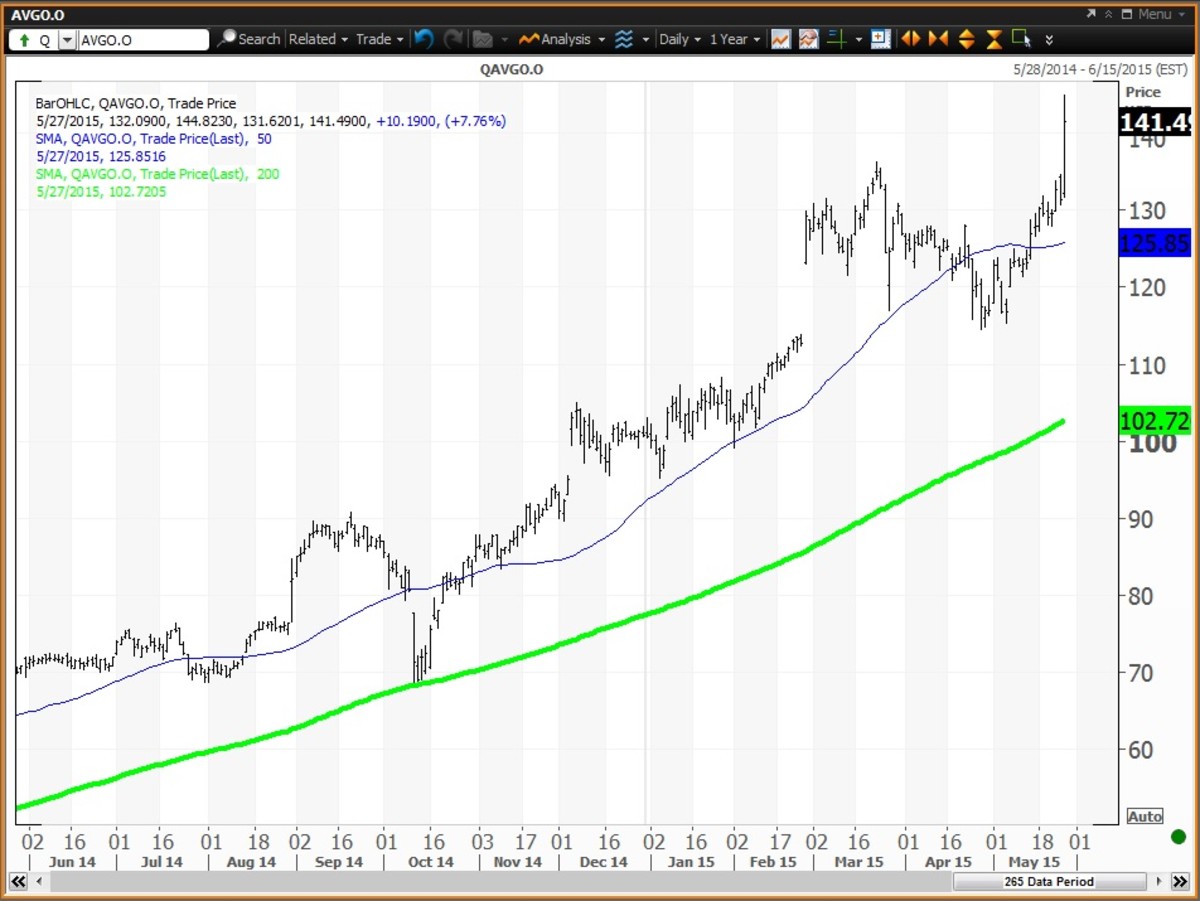Click the blue undo arrow
This screenshot has width=1200, height=901.
423,39
